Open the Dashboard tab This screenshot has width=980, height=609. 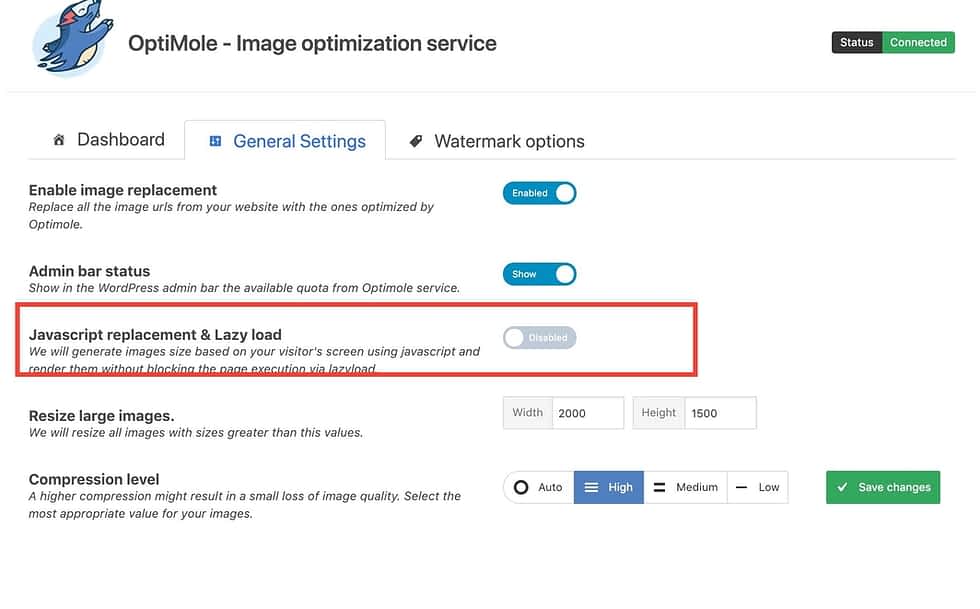(x=109, y=139)
